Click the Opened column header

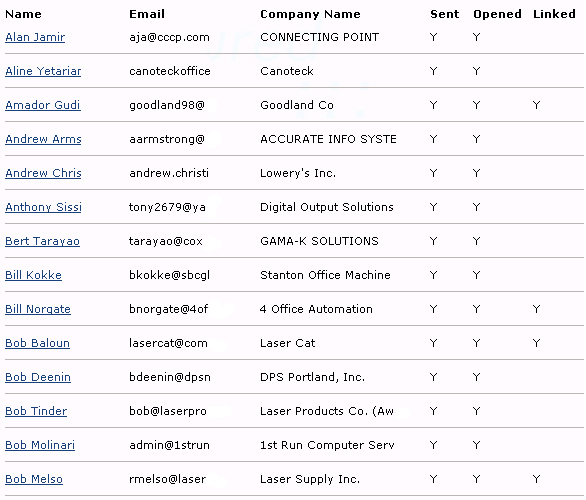pyautogui.click(x=497, y=14)
